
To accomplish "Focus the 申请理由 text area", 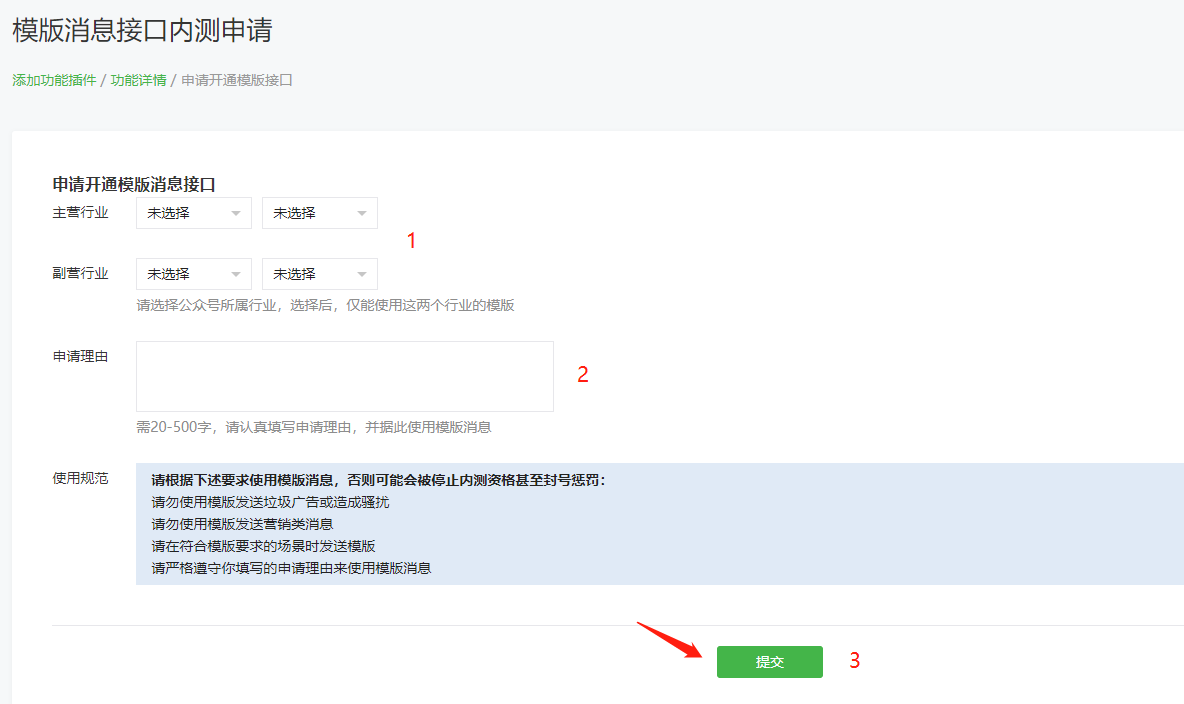I will (344, 376).
